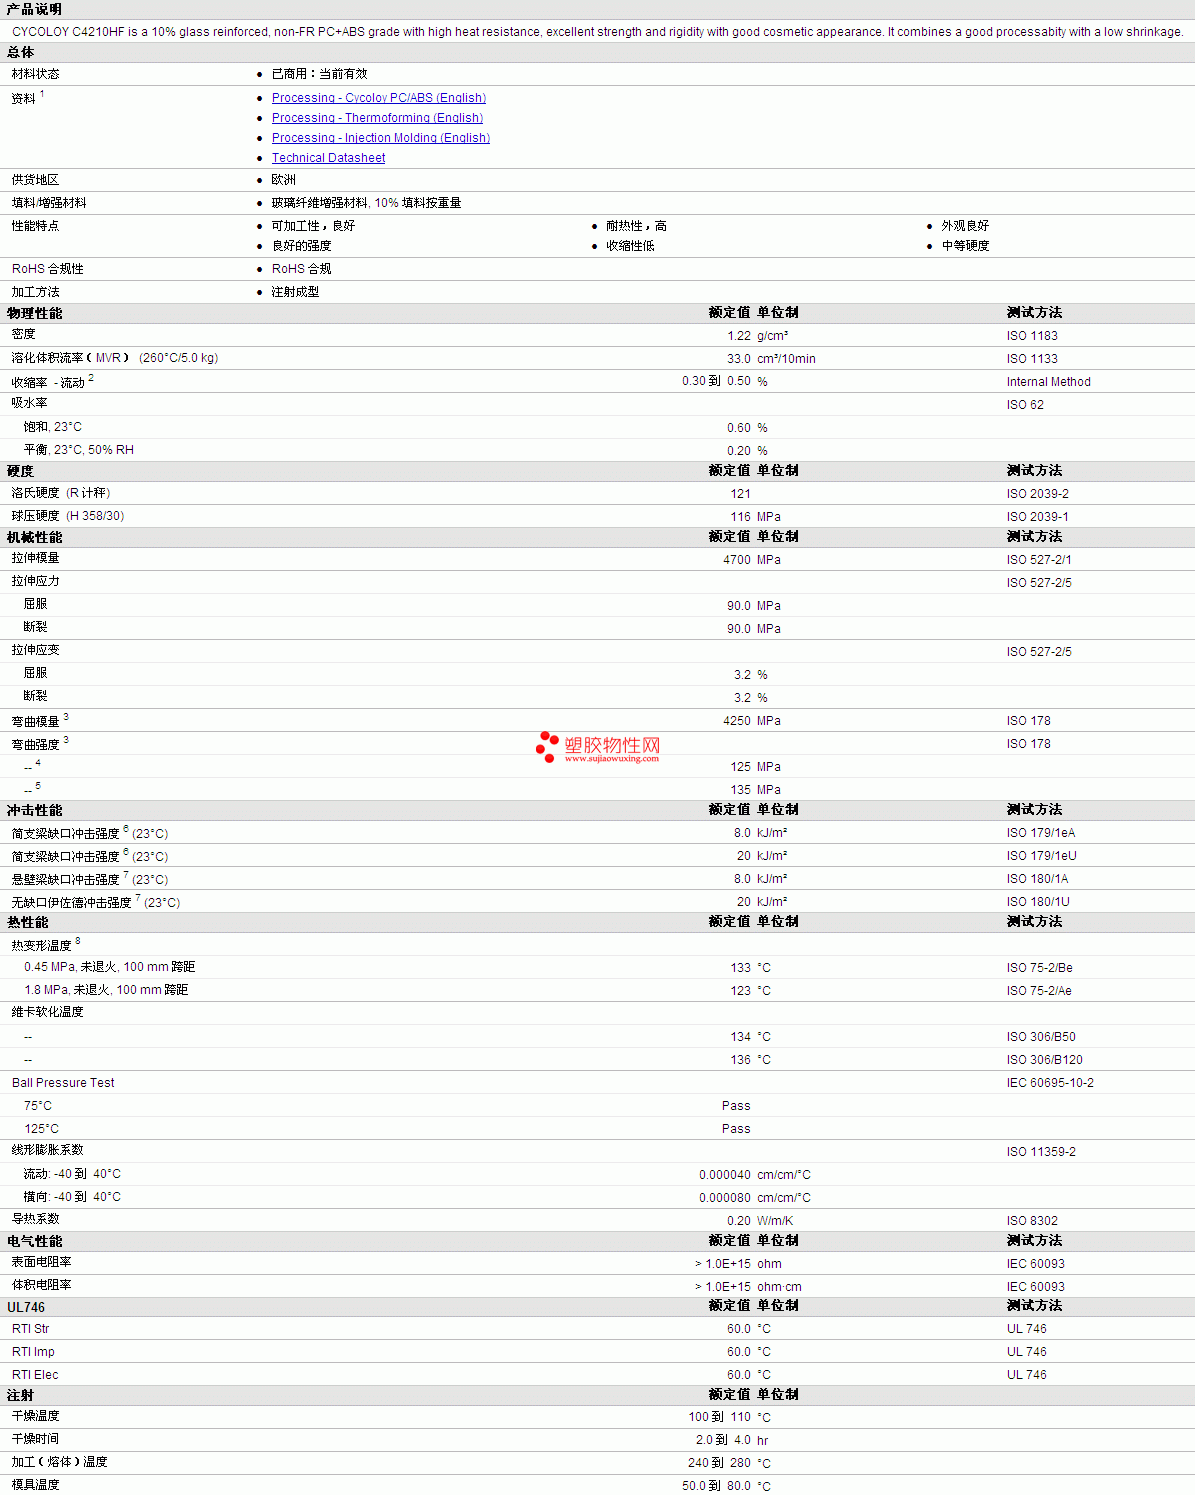Click 可加工性，良好 feature text

[x=313, y=226]
